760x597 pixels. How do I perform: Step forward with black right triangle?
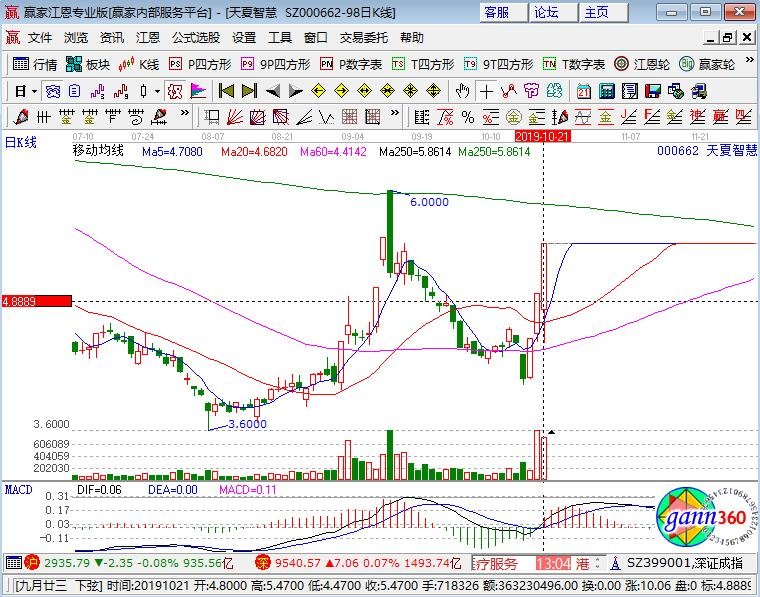point(295,91)
